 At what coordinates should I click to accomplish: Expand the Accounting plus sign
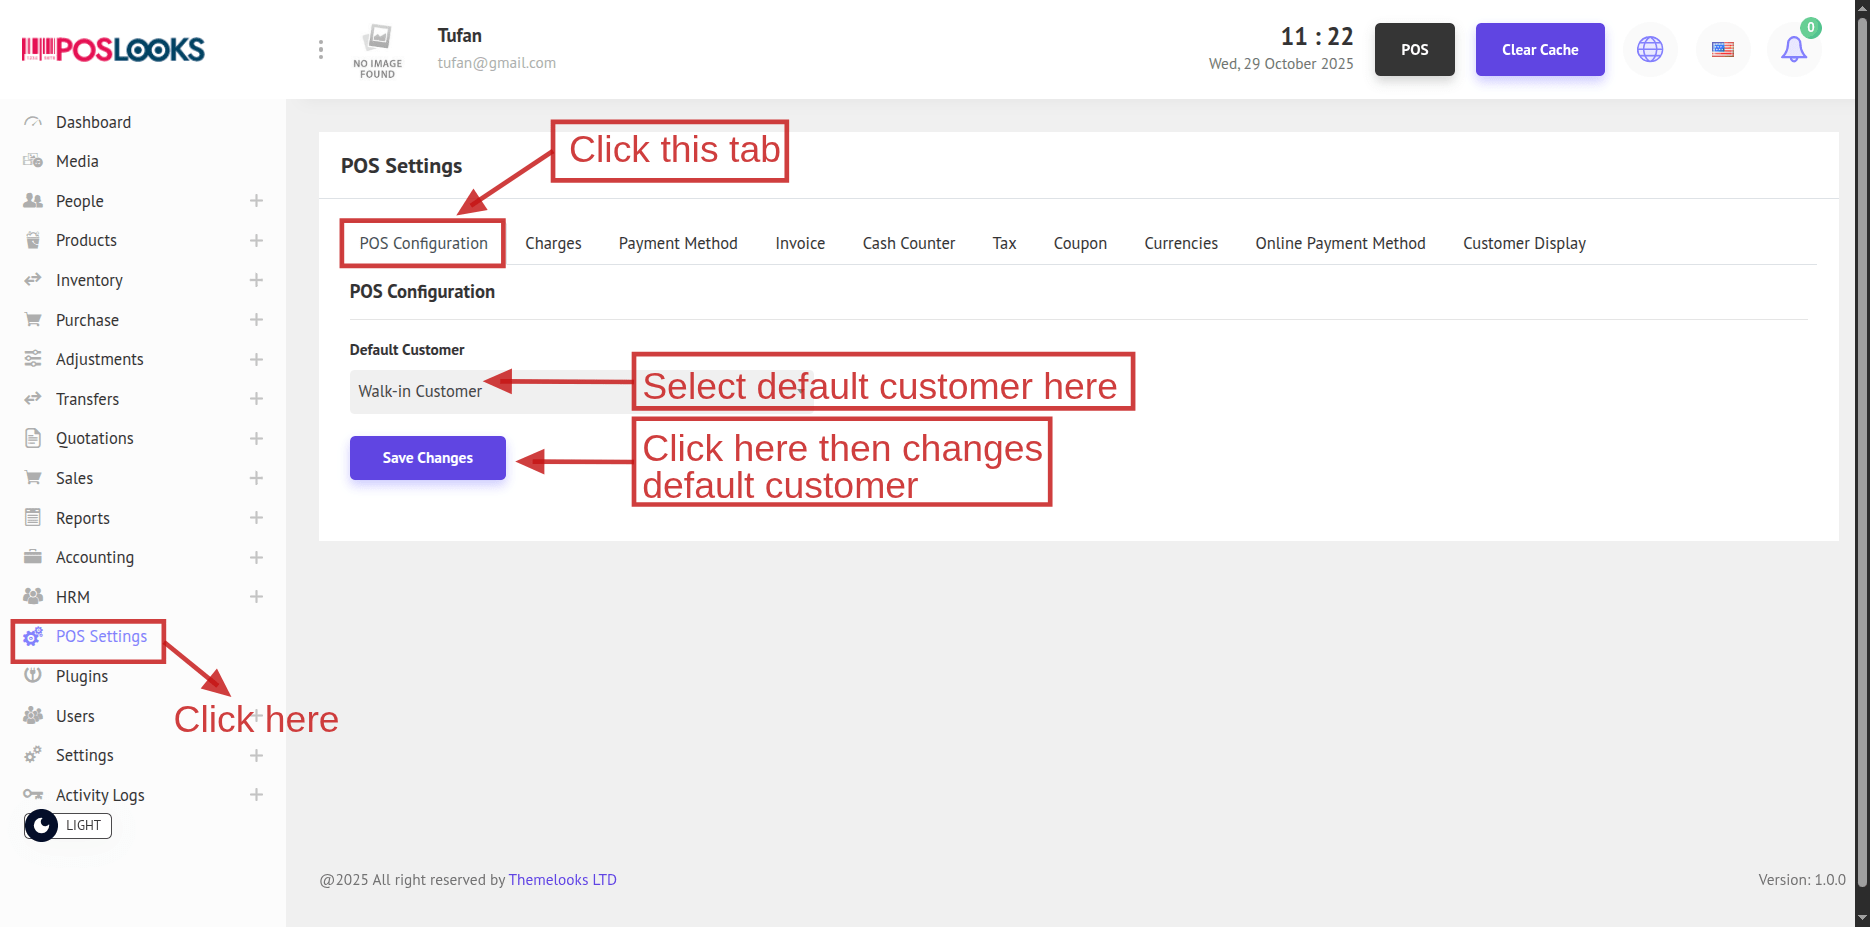[256, 557]
